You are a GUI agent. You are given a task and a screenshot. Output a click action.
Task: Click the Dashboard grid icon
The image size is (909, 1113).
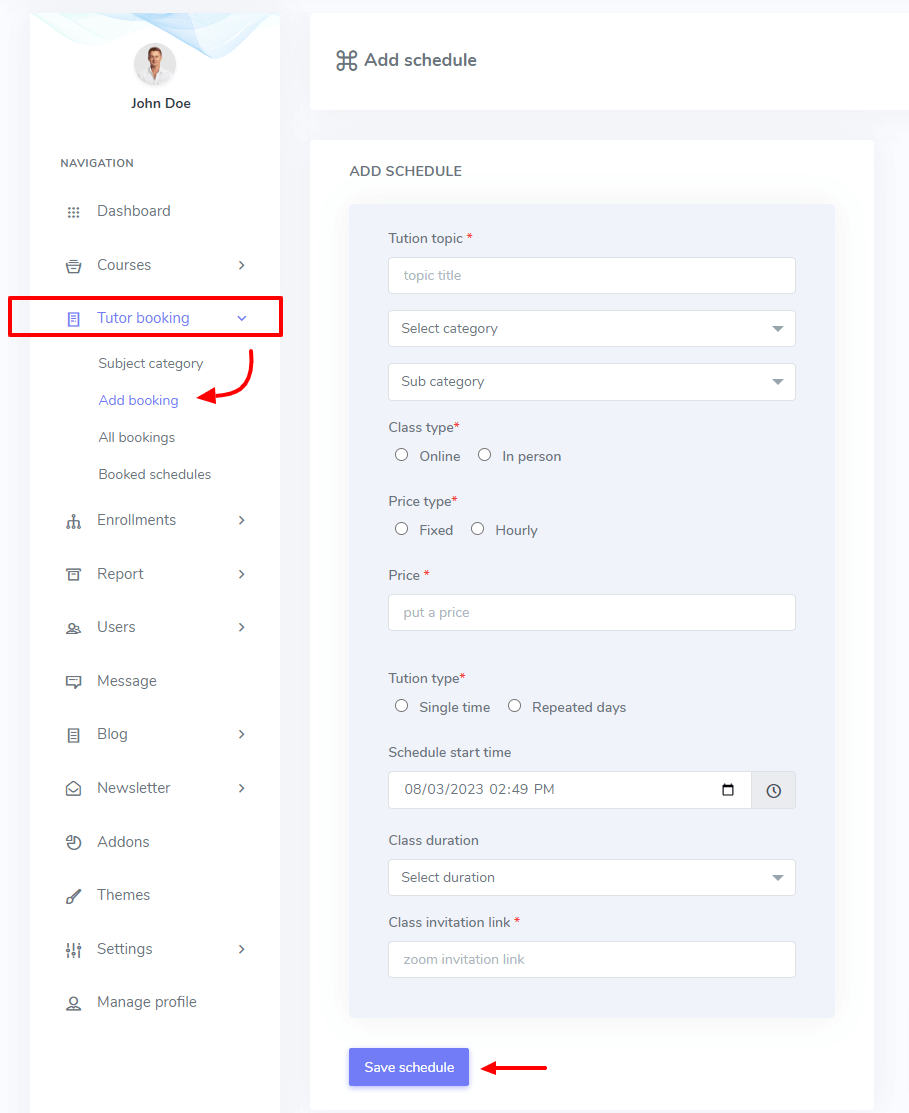[x=73, y=212]
